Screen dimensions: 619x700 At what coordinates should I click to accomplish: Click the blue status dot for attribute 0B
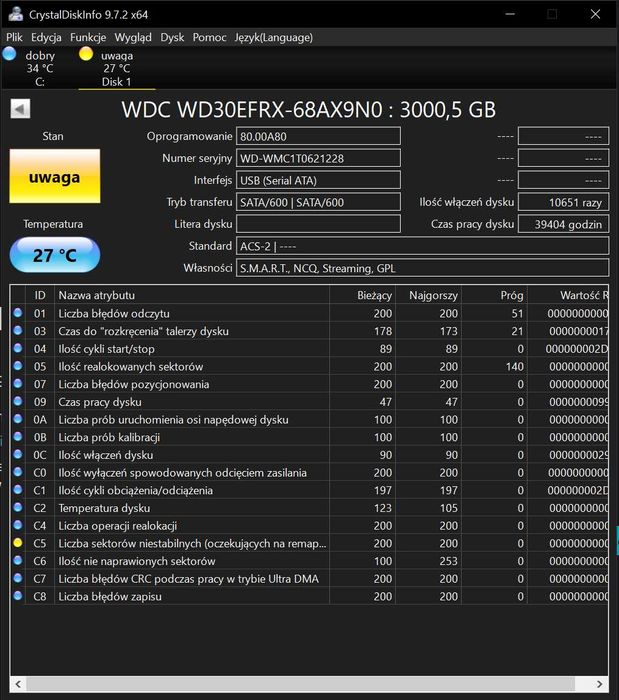coord(18,436)
